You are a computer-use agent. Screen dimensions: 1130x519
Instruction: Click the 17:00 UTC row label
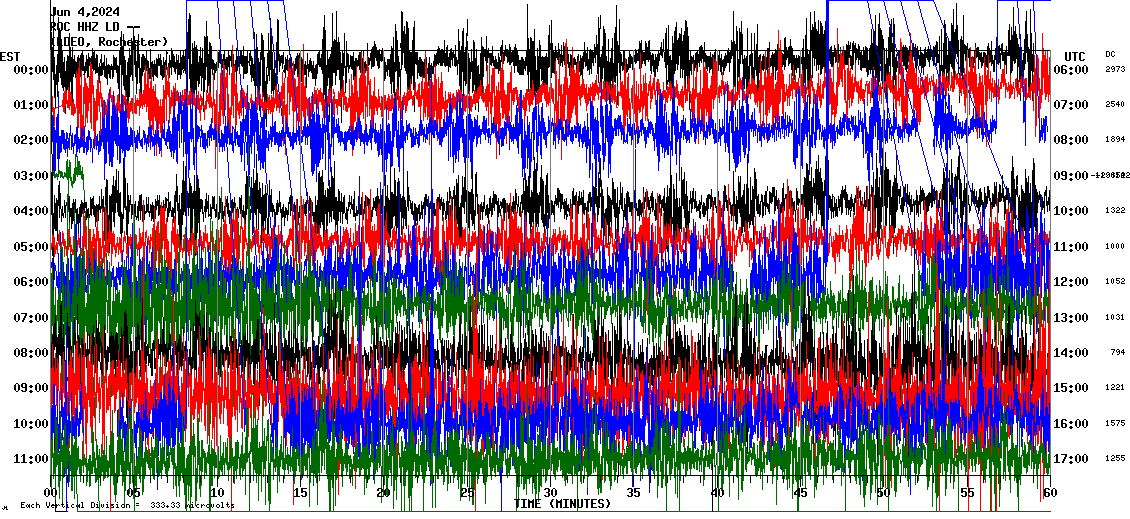pyautogui.click(x=1070, y=459)
